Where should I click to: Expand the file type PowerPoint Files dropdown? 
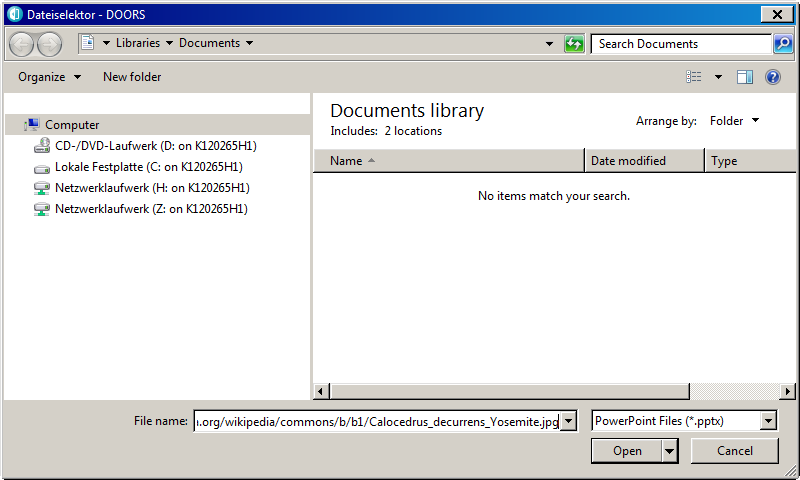(768, 422)
